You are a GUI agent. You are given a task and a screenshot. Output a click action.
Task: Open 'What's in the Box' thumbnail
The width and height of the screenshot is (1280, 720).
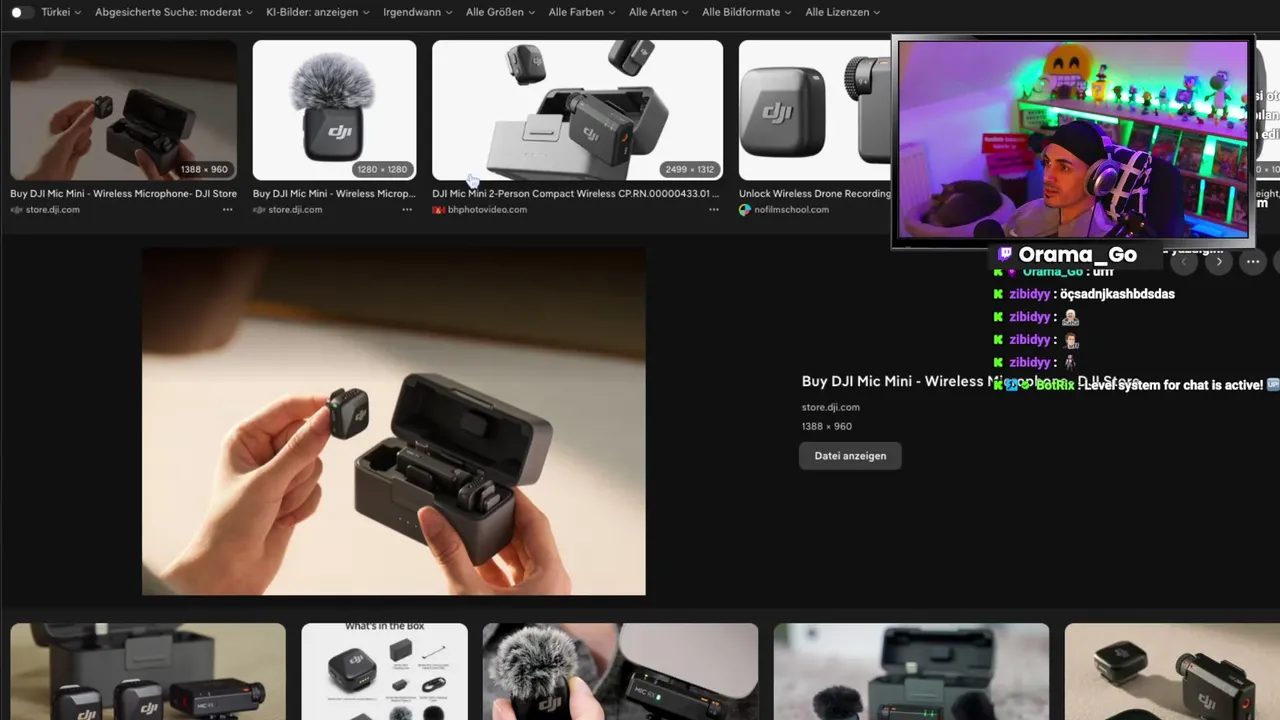click(385, 672)
